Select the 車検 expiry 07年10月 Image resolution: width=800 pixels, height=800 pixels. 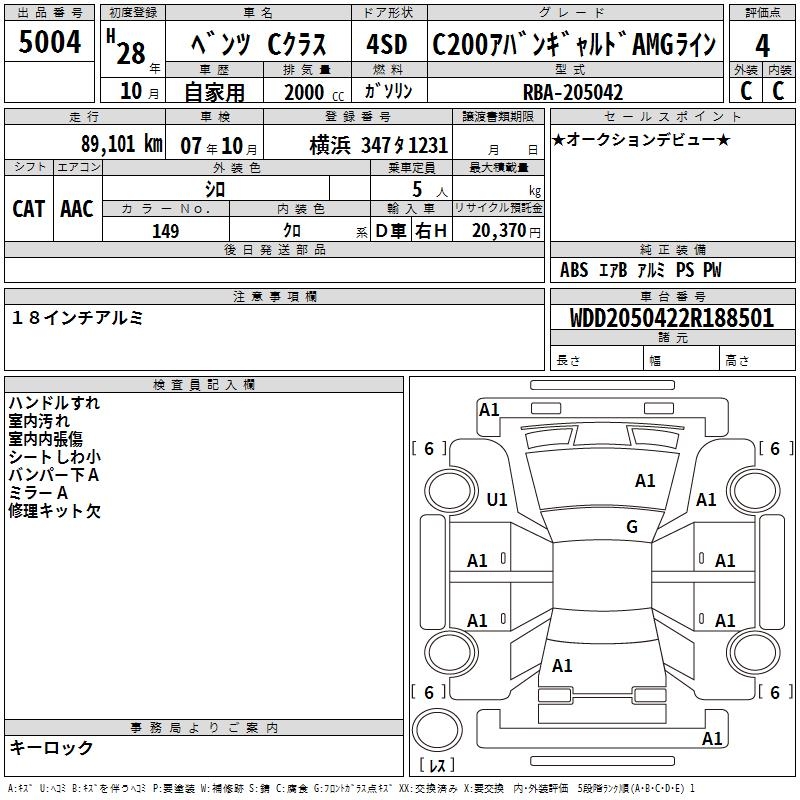(x=219, y=146)
